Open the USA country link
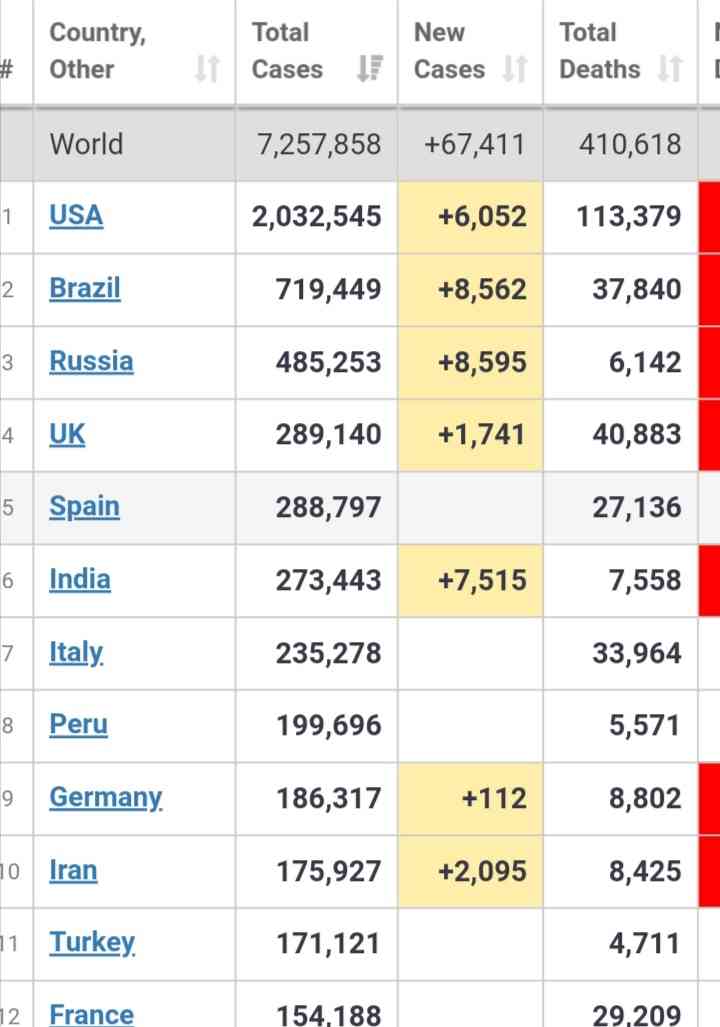The height and width of the screenshot is (1027, 720). [76, 215]
